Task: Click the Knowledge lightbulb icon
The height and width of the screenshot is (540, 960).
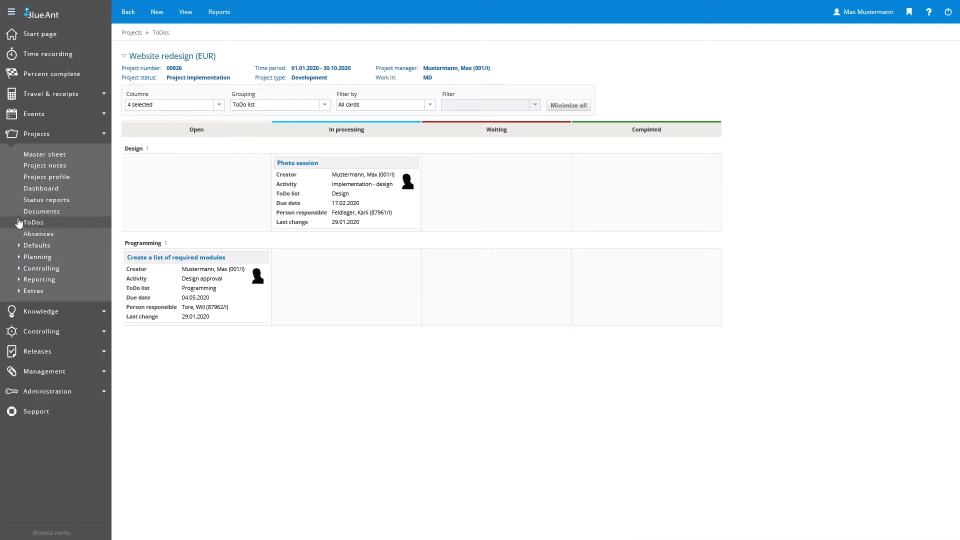Action: [x=11, y=311]
